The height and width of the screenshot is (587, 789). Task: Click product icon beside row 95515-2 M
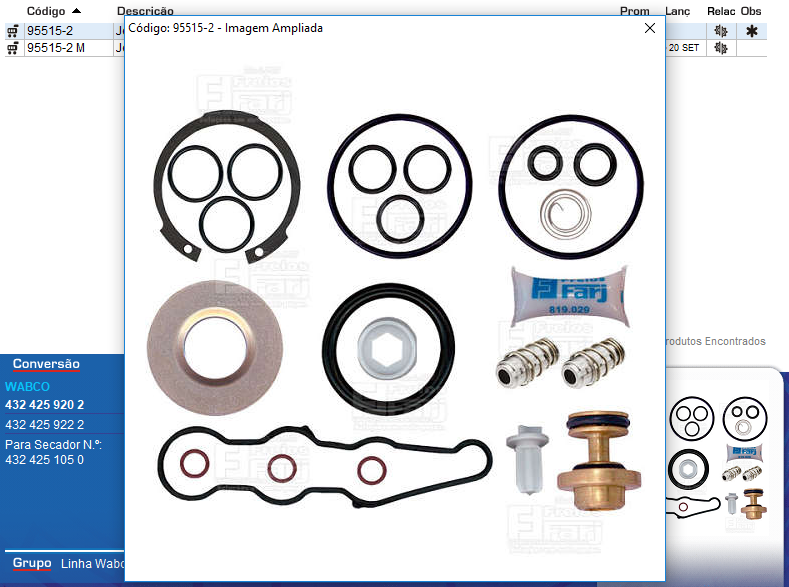13,47
